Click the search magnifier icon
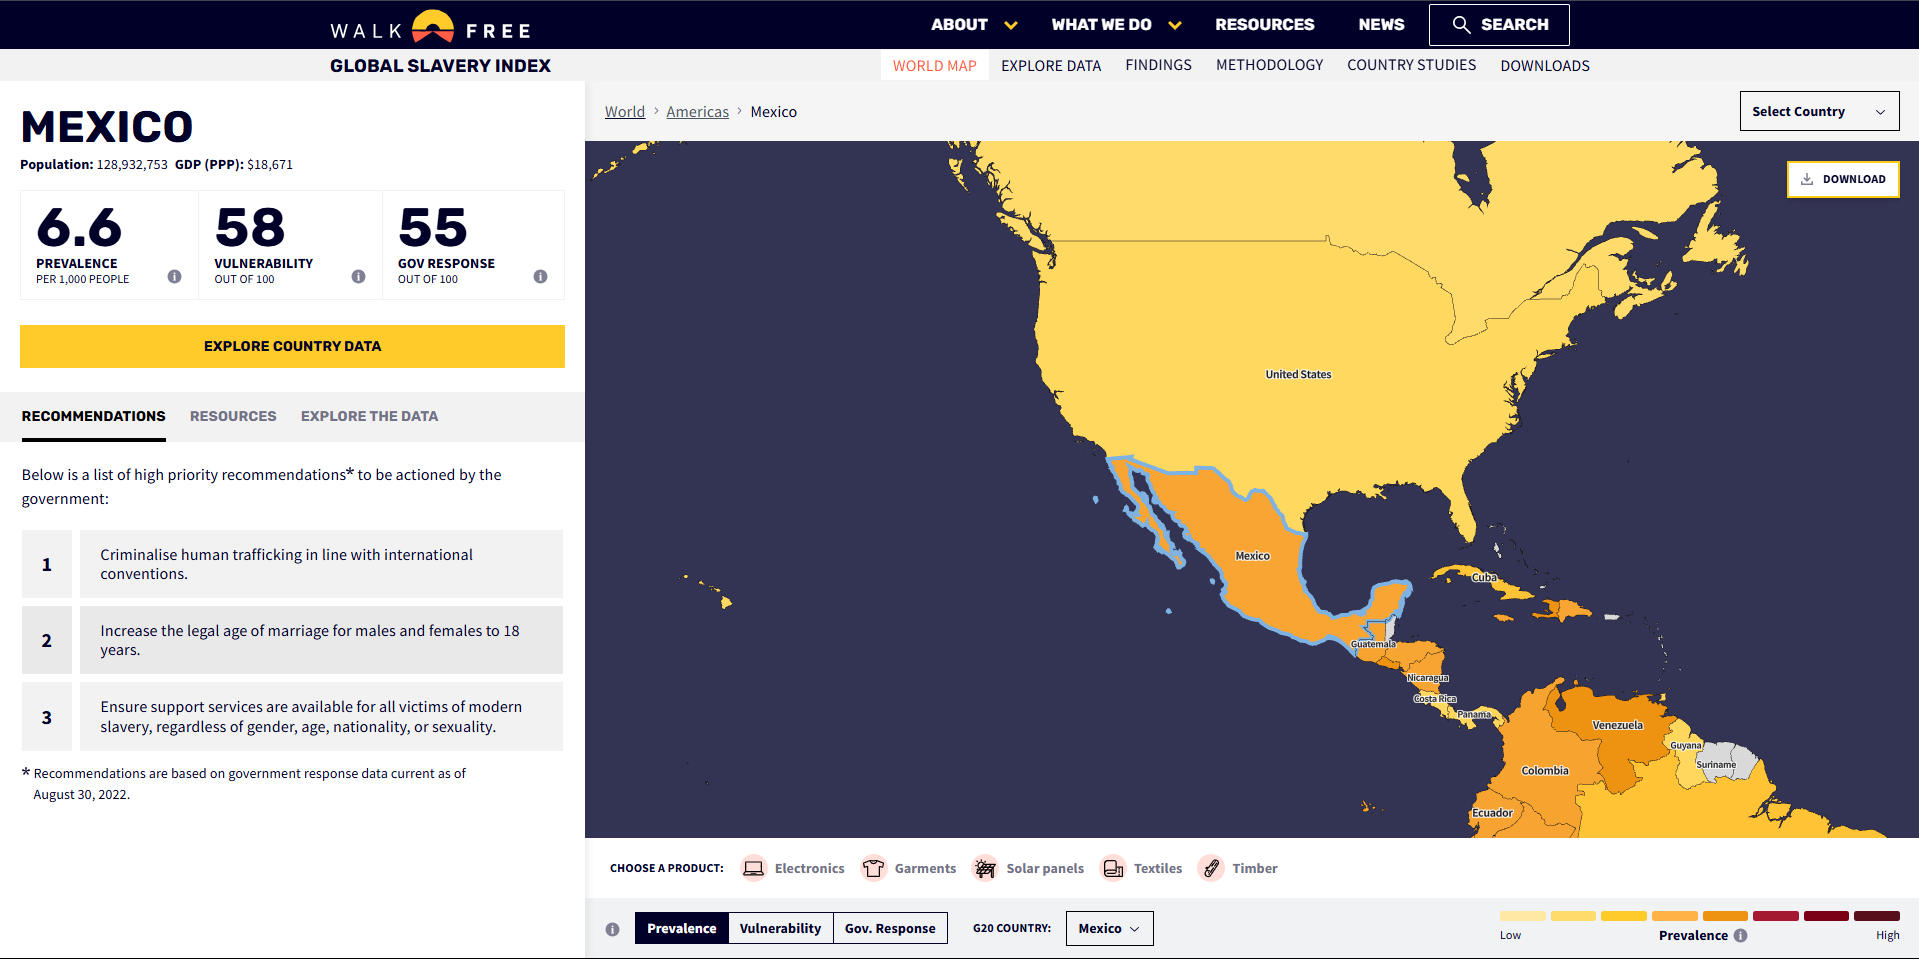The width and height of the screenshot is (1919, 959). click(1461, 25)
